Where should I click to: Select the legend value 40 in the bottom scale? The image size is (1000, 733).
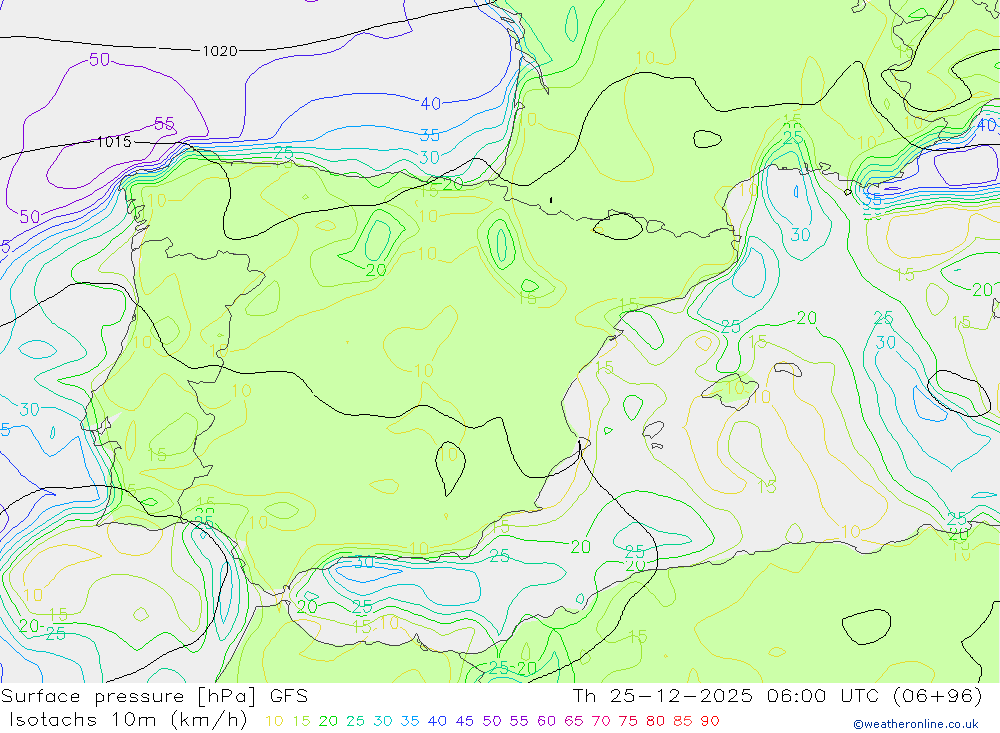click(x=438, y=721)
